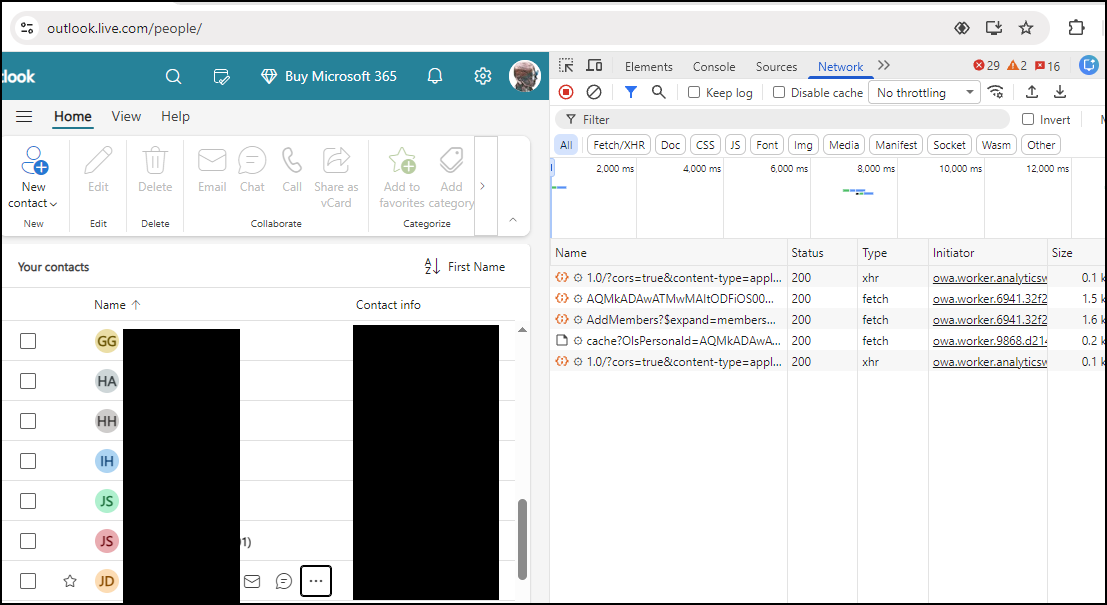Open the browser Extensions puzzle icon
This screenshot has width=1107, height=605.
pos(1076,28)
